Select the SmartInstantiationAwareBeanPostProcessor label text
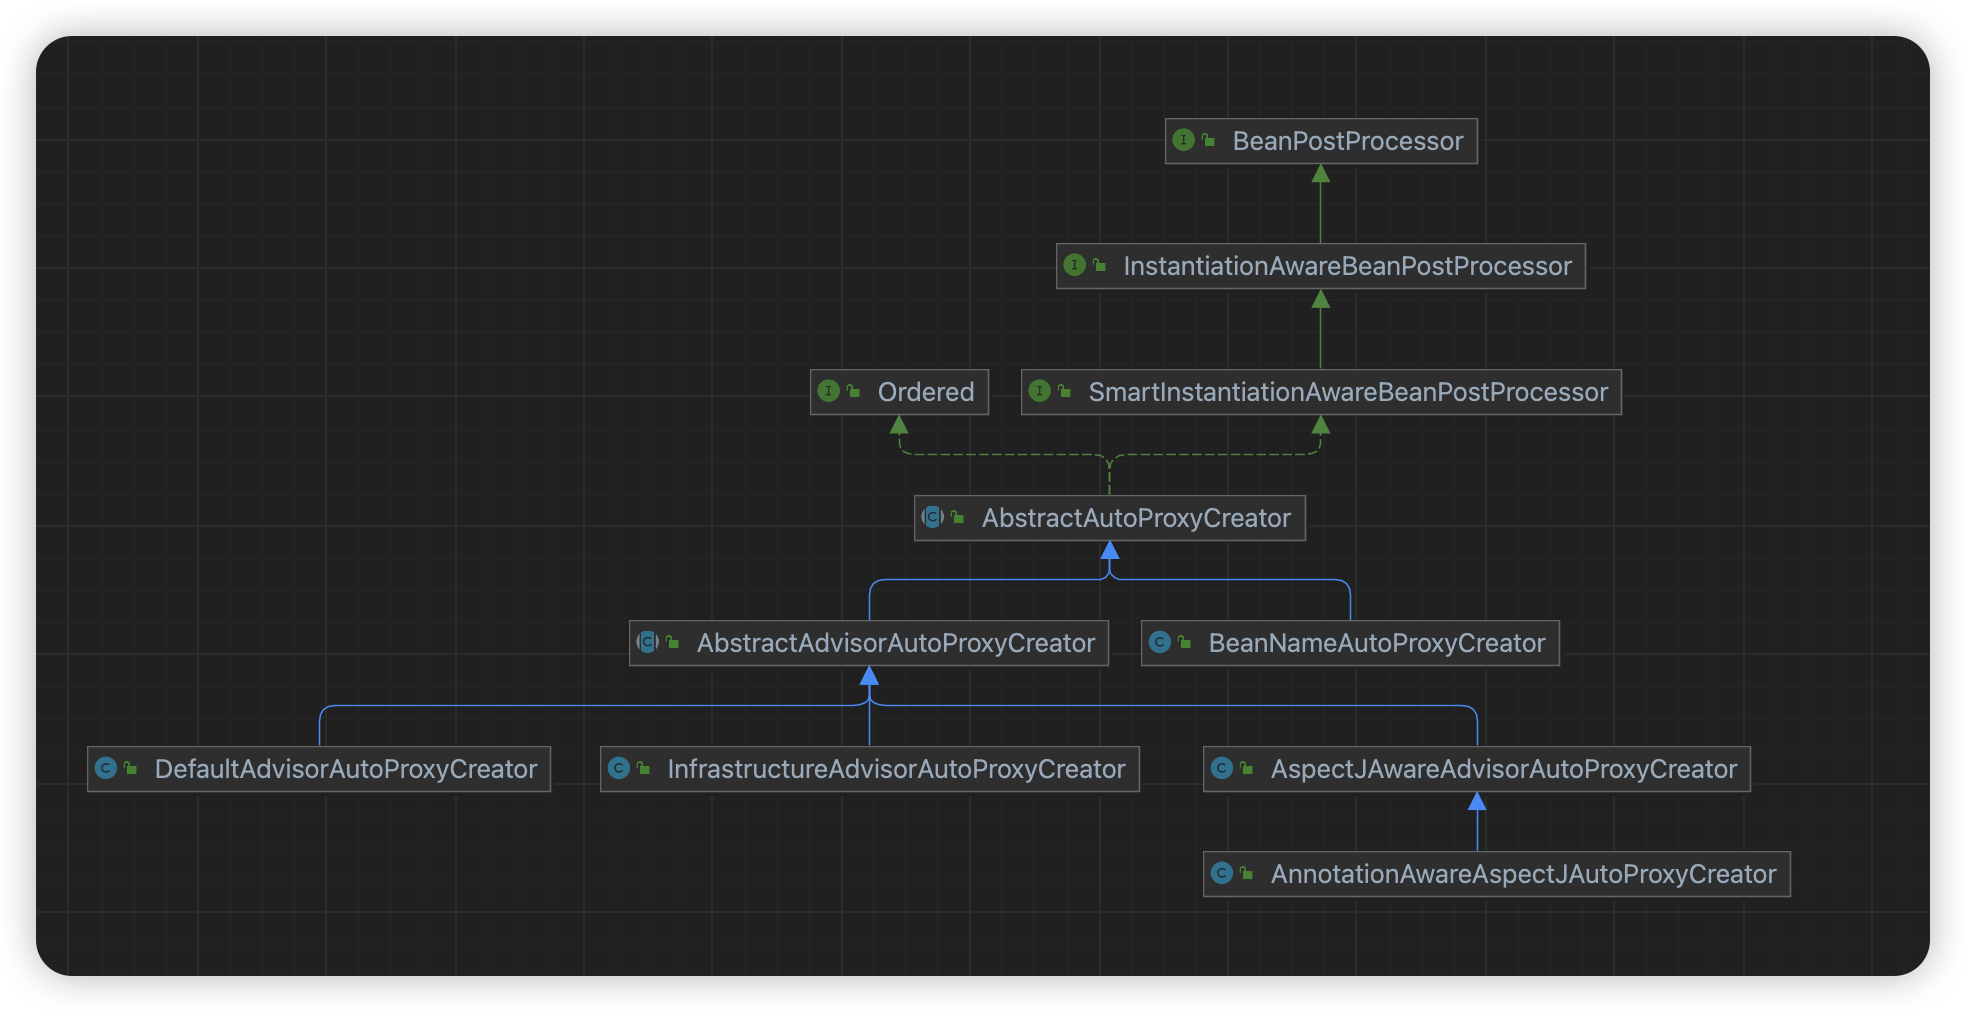This screenshot has height=1012, width=1966. click(x=1348, y=392)
